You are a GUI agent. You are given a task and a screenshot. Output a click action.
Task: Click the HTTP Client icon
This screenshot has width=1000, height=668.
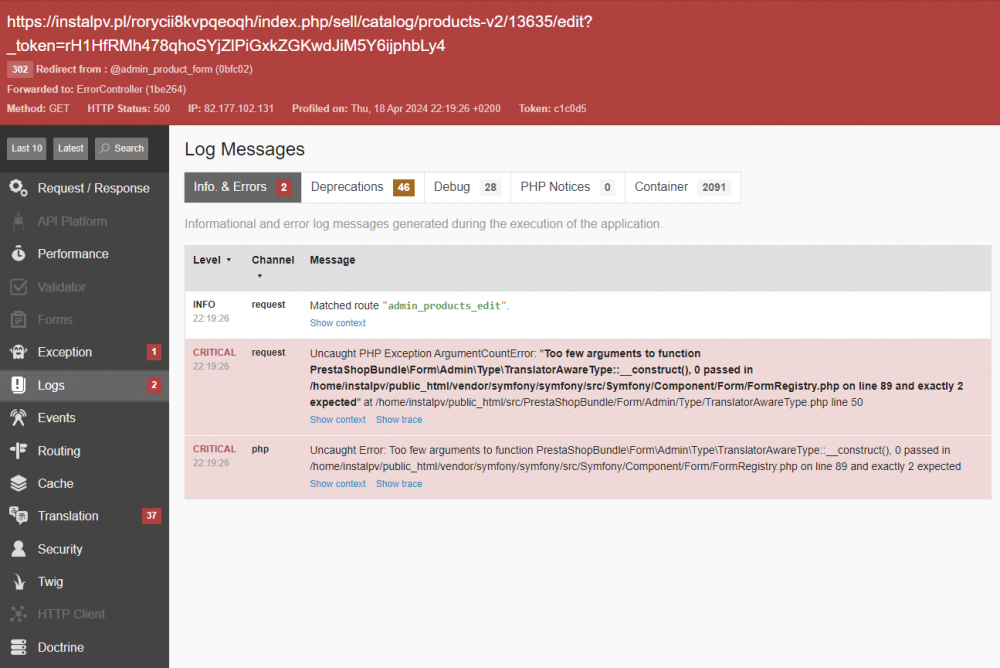(x=18, y=614)
